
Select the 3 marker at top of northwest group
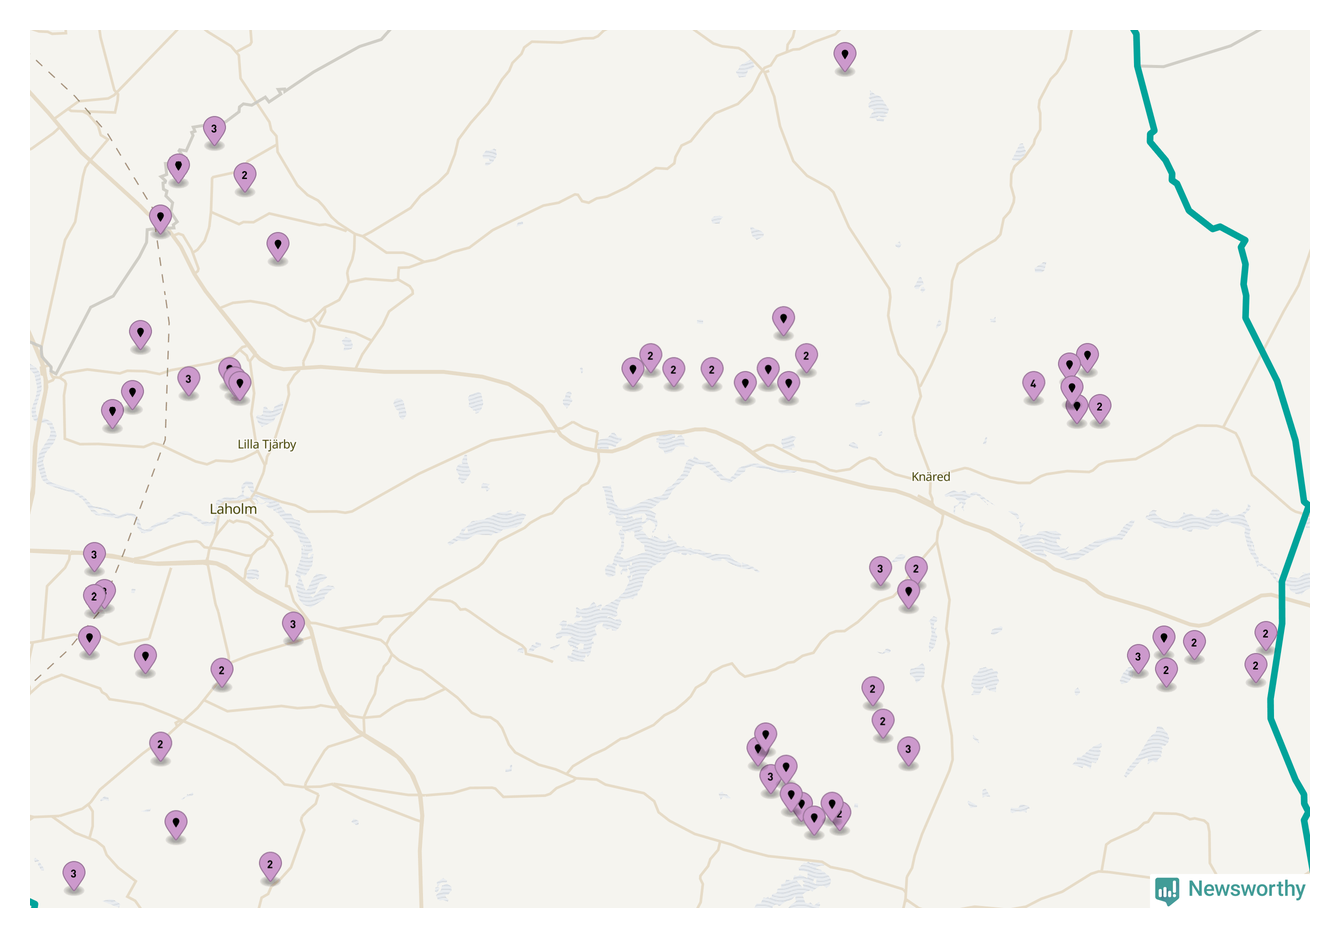214,130
